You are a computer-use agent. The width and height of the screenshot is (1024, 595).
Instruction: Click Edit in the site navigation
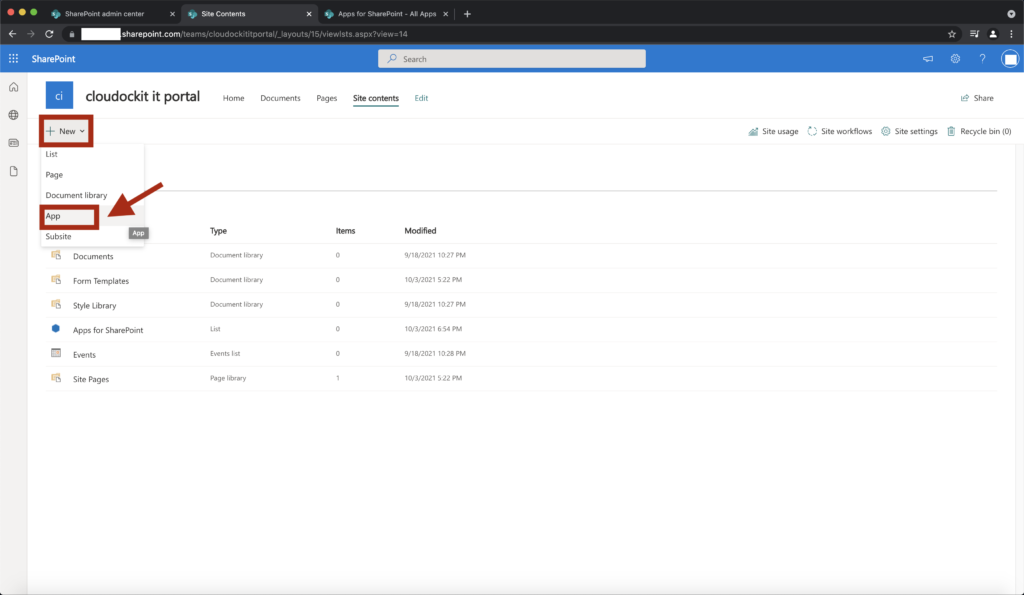pos(421,98)
